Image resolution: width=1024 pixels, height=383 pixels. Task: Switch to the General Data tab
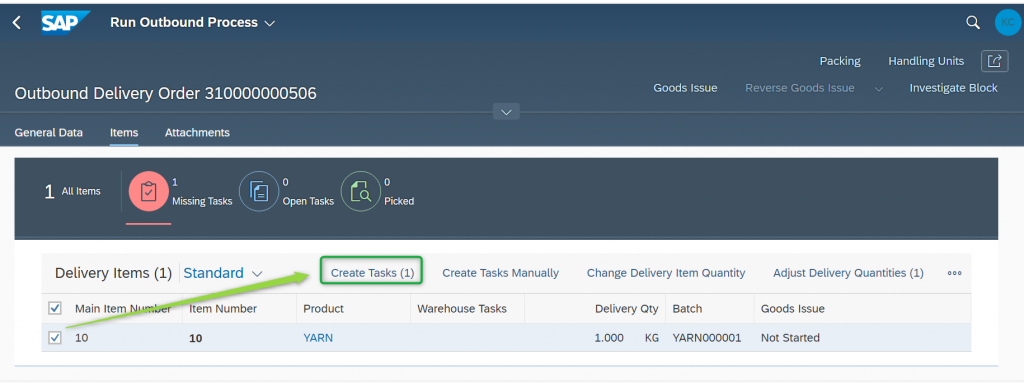49,133
